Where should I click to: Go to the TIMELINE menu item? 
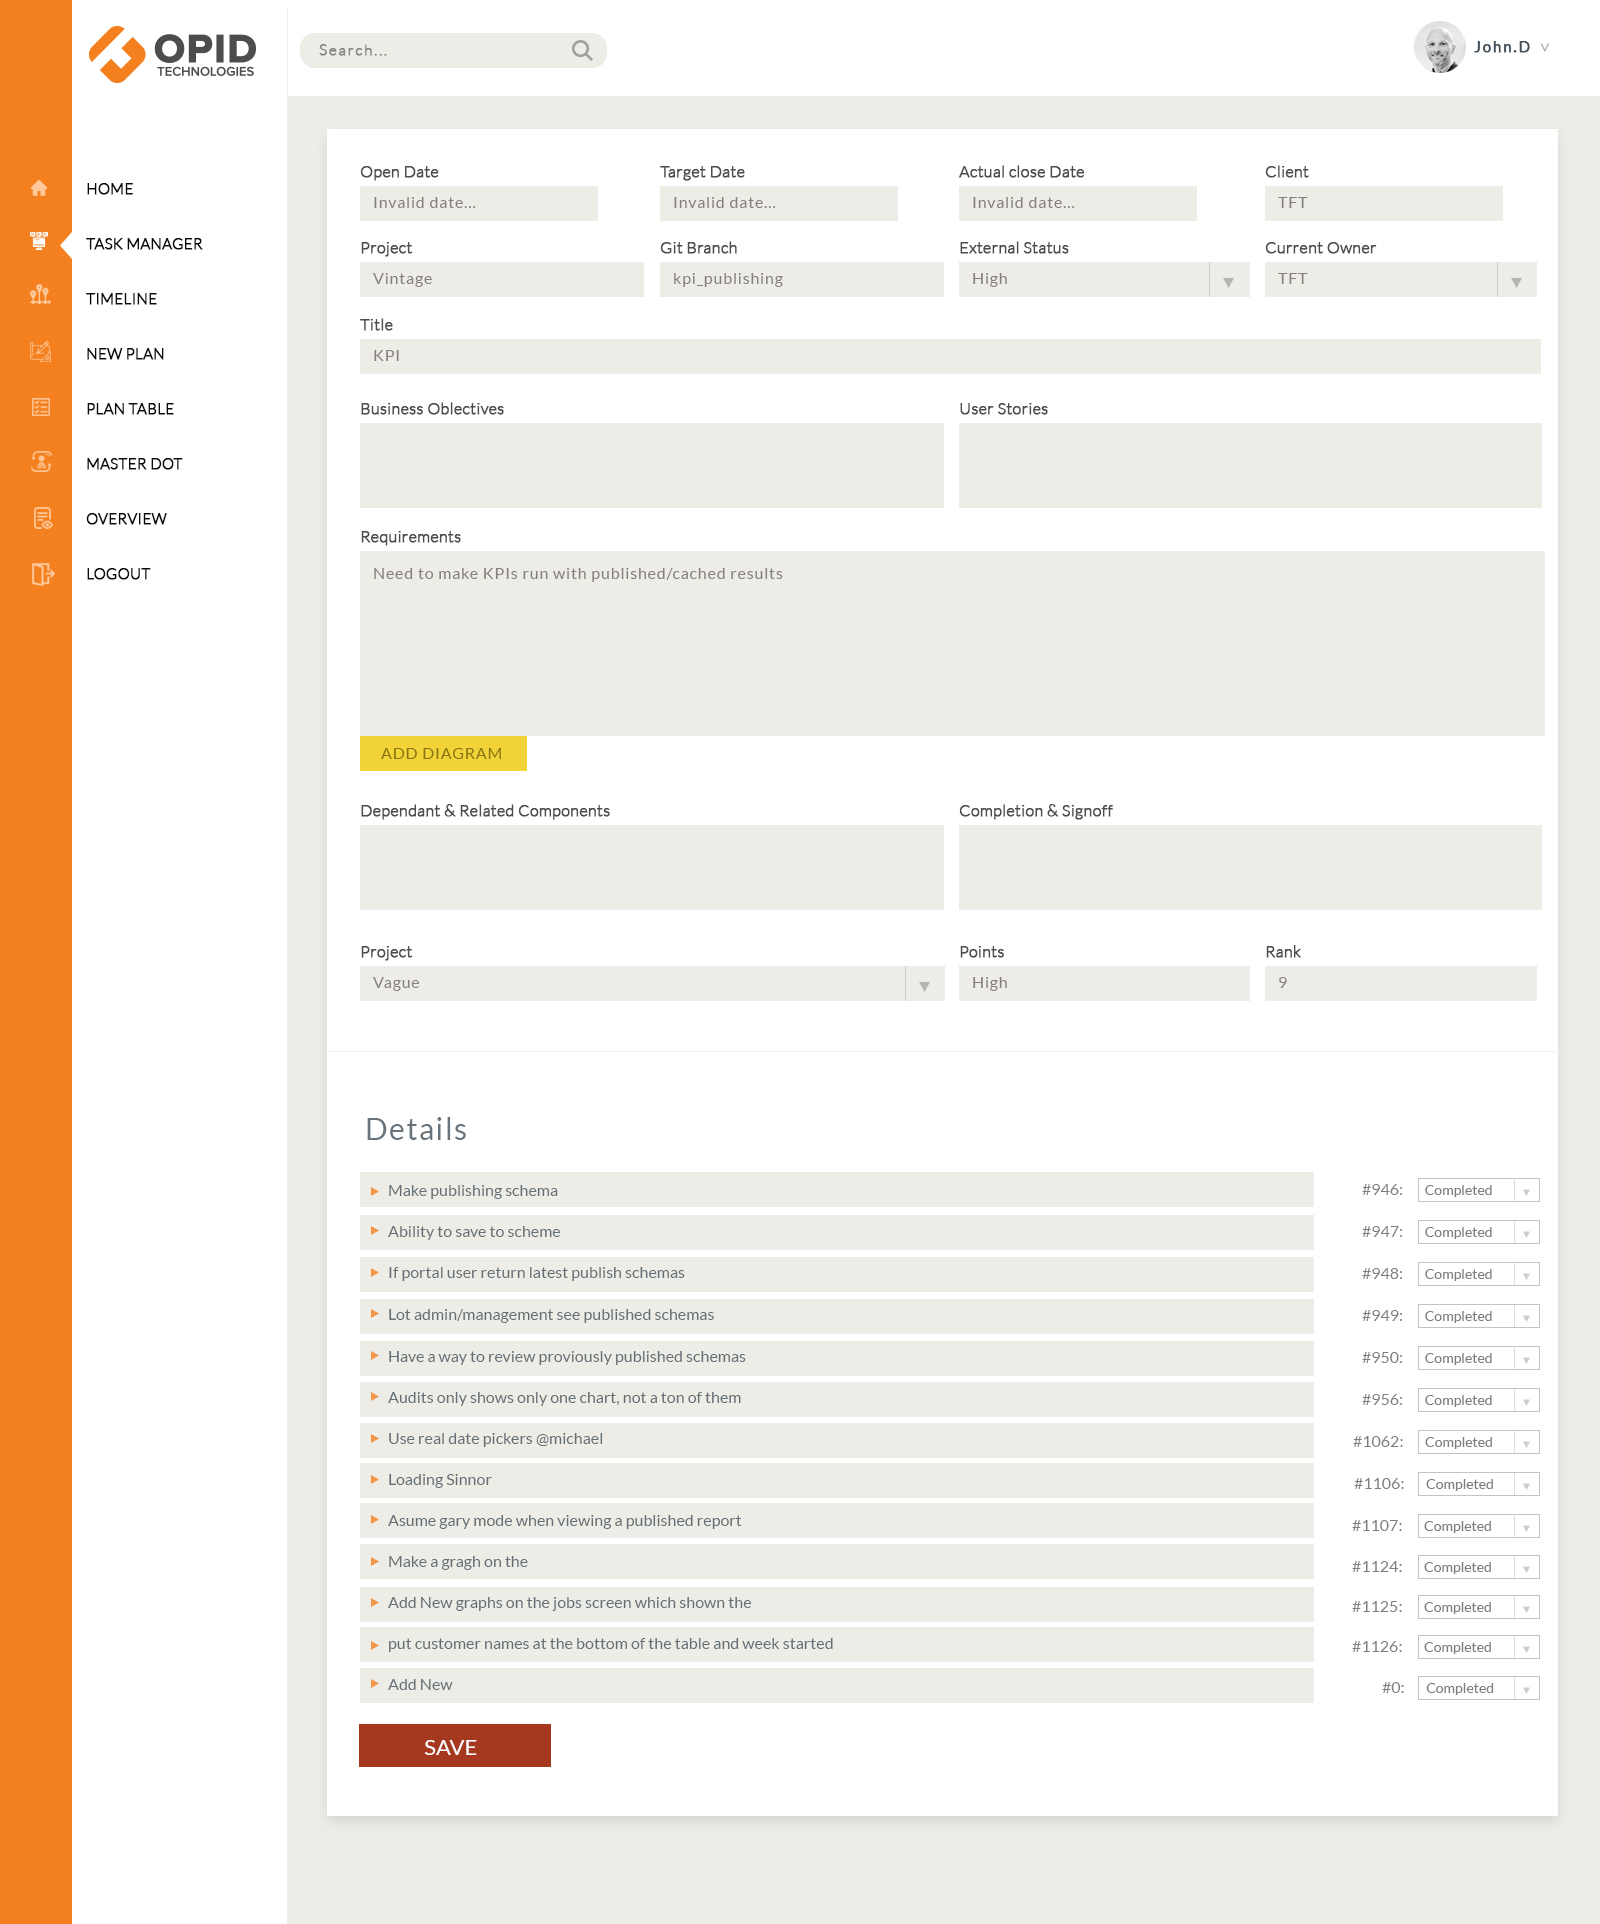[121, 299]
